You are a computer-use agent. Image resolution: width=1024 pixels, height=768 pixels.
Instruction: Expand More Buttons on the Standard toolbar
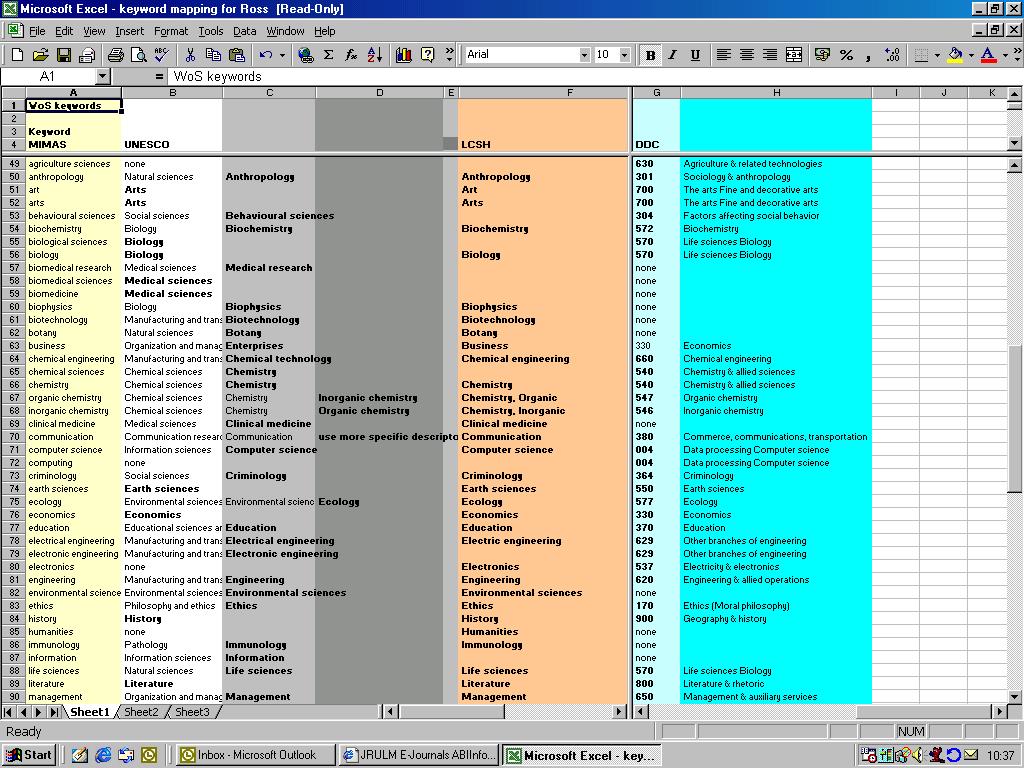[449, 55]
